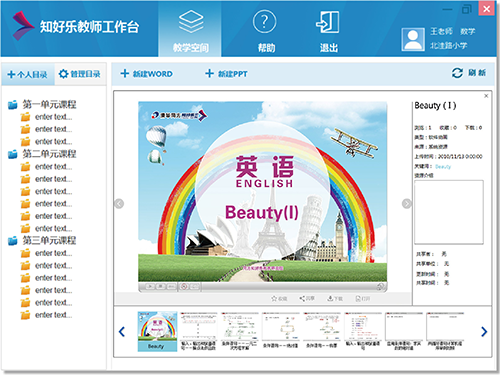Image resolution: width=500 pixels, height=375 pixels.
Task: Click the print icon below preview
Action: pos(358,298)
